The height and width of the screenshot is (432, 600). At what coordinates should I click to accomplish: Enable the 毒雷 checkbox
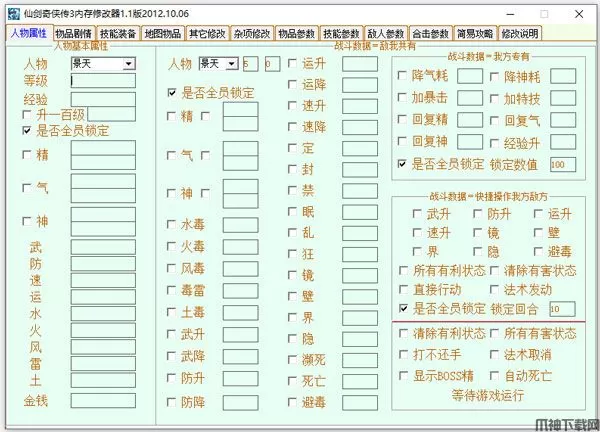[x=171, y=290]
